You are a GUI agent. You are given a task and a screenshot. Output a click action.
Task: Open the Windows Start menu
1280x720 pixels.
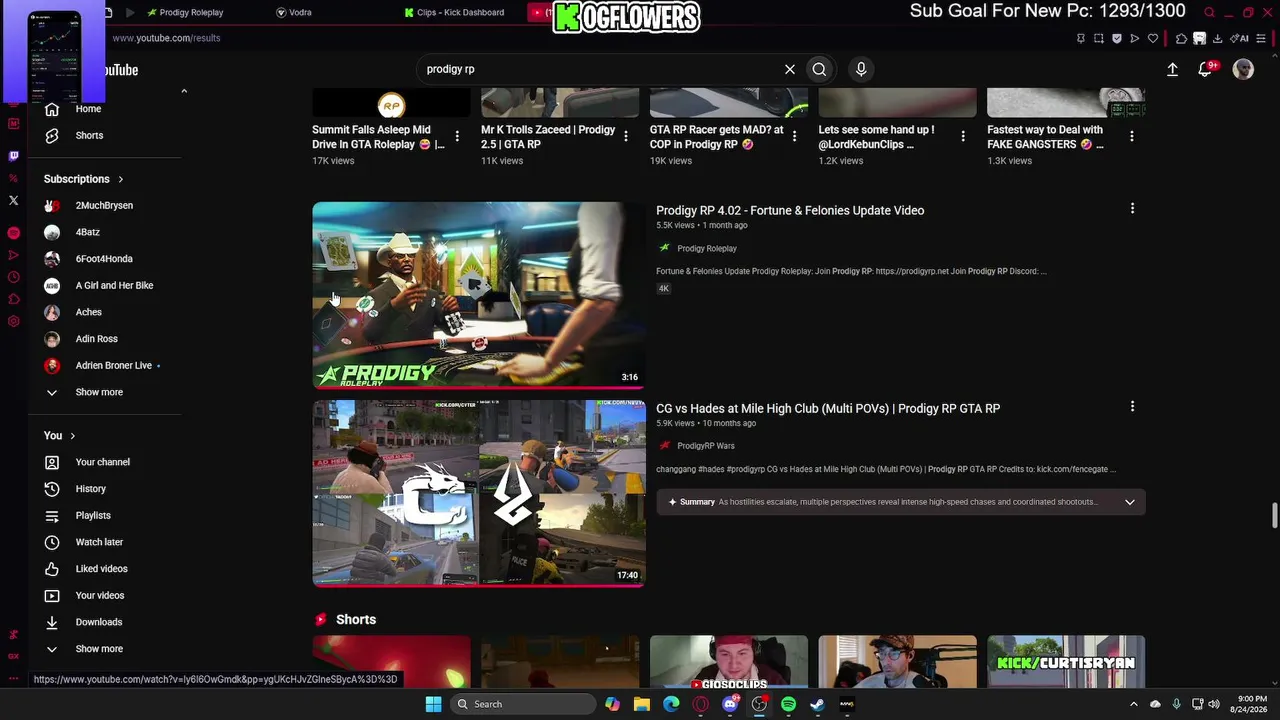[x=433, y=704]
